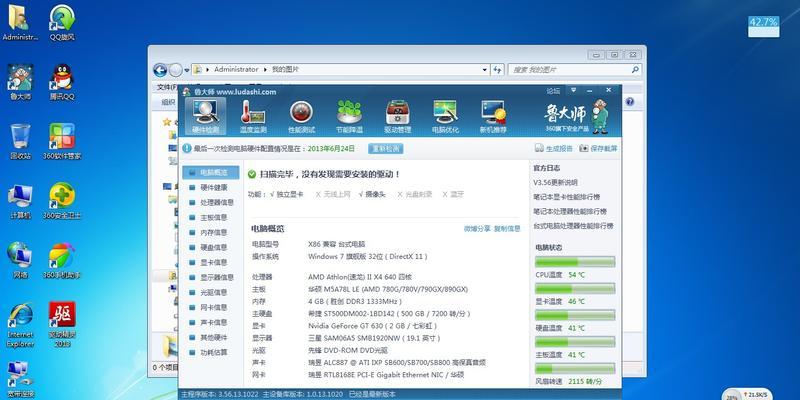800x400 pixels.
Task: Click the 重新检测 re-detect button
Action: pyautogui.click(x=386, y=148)
